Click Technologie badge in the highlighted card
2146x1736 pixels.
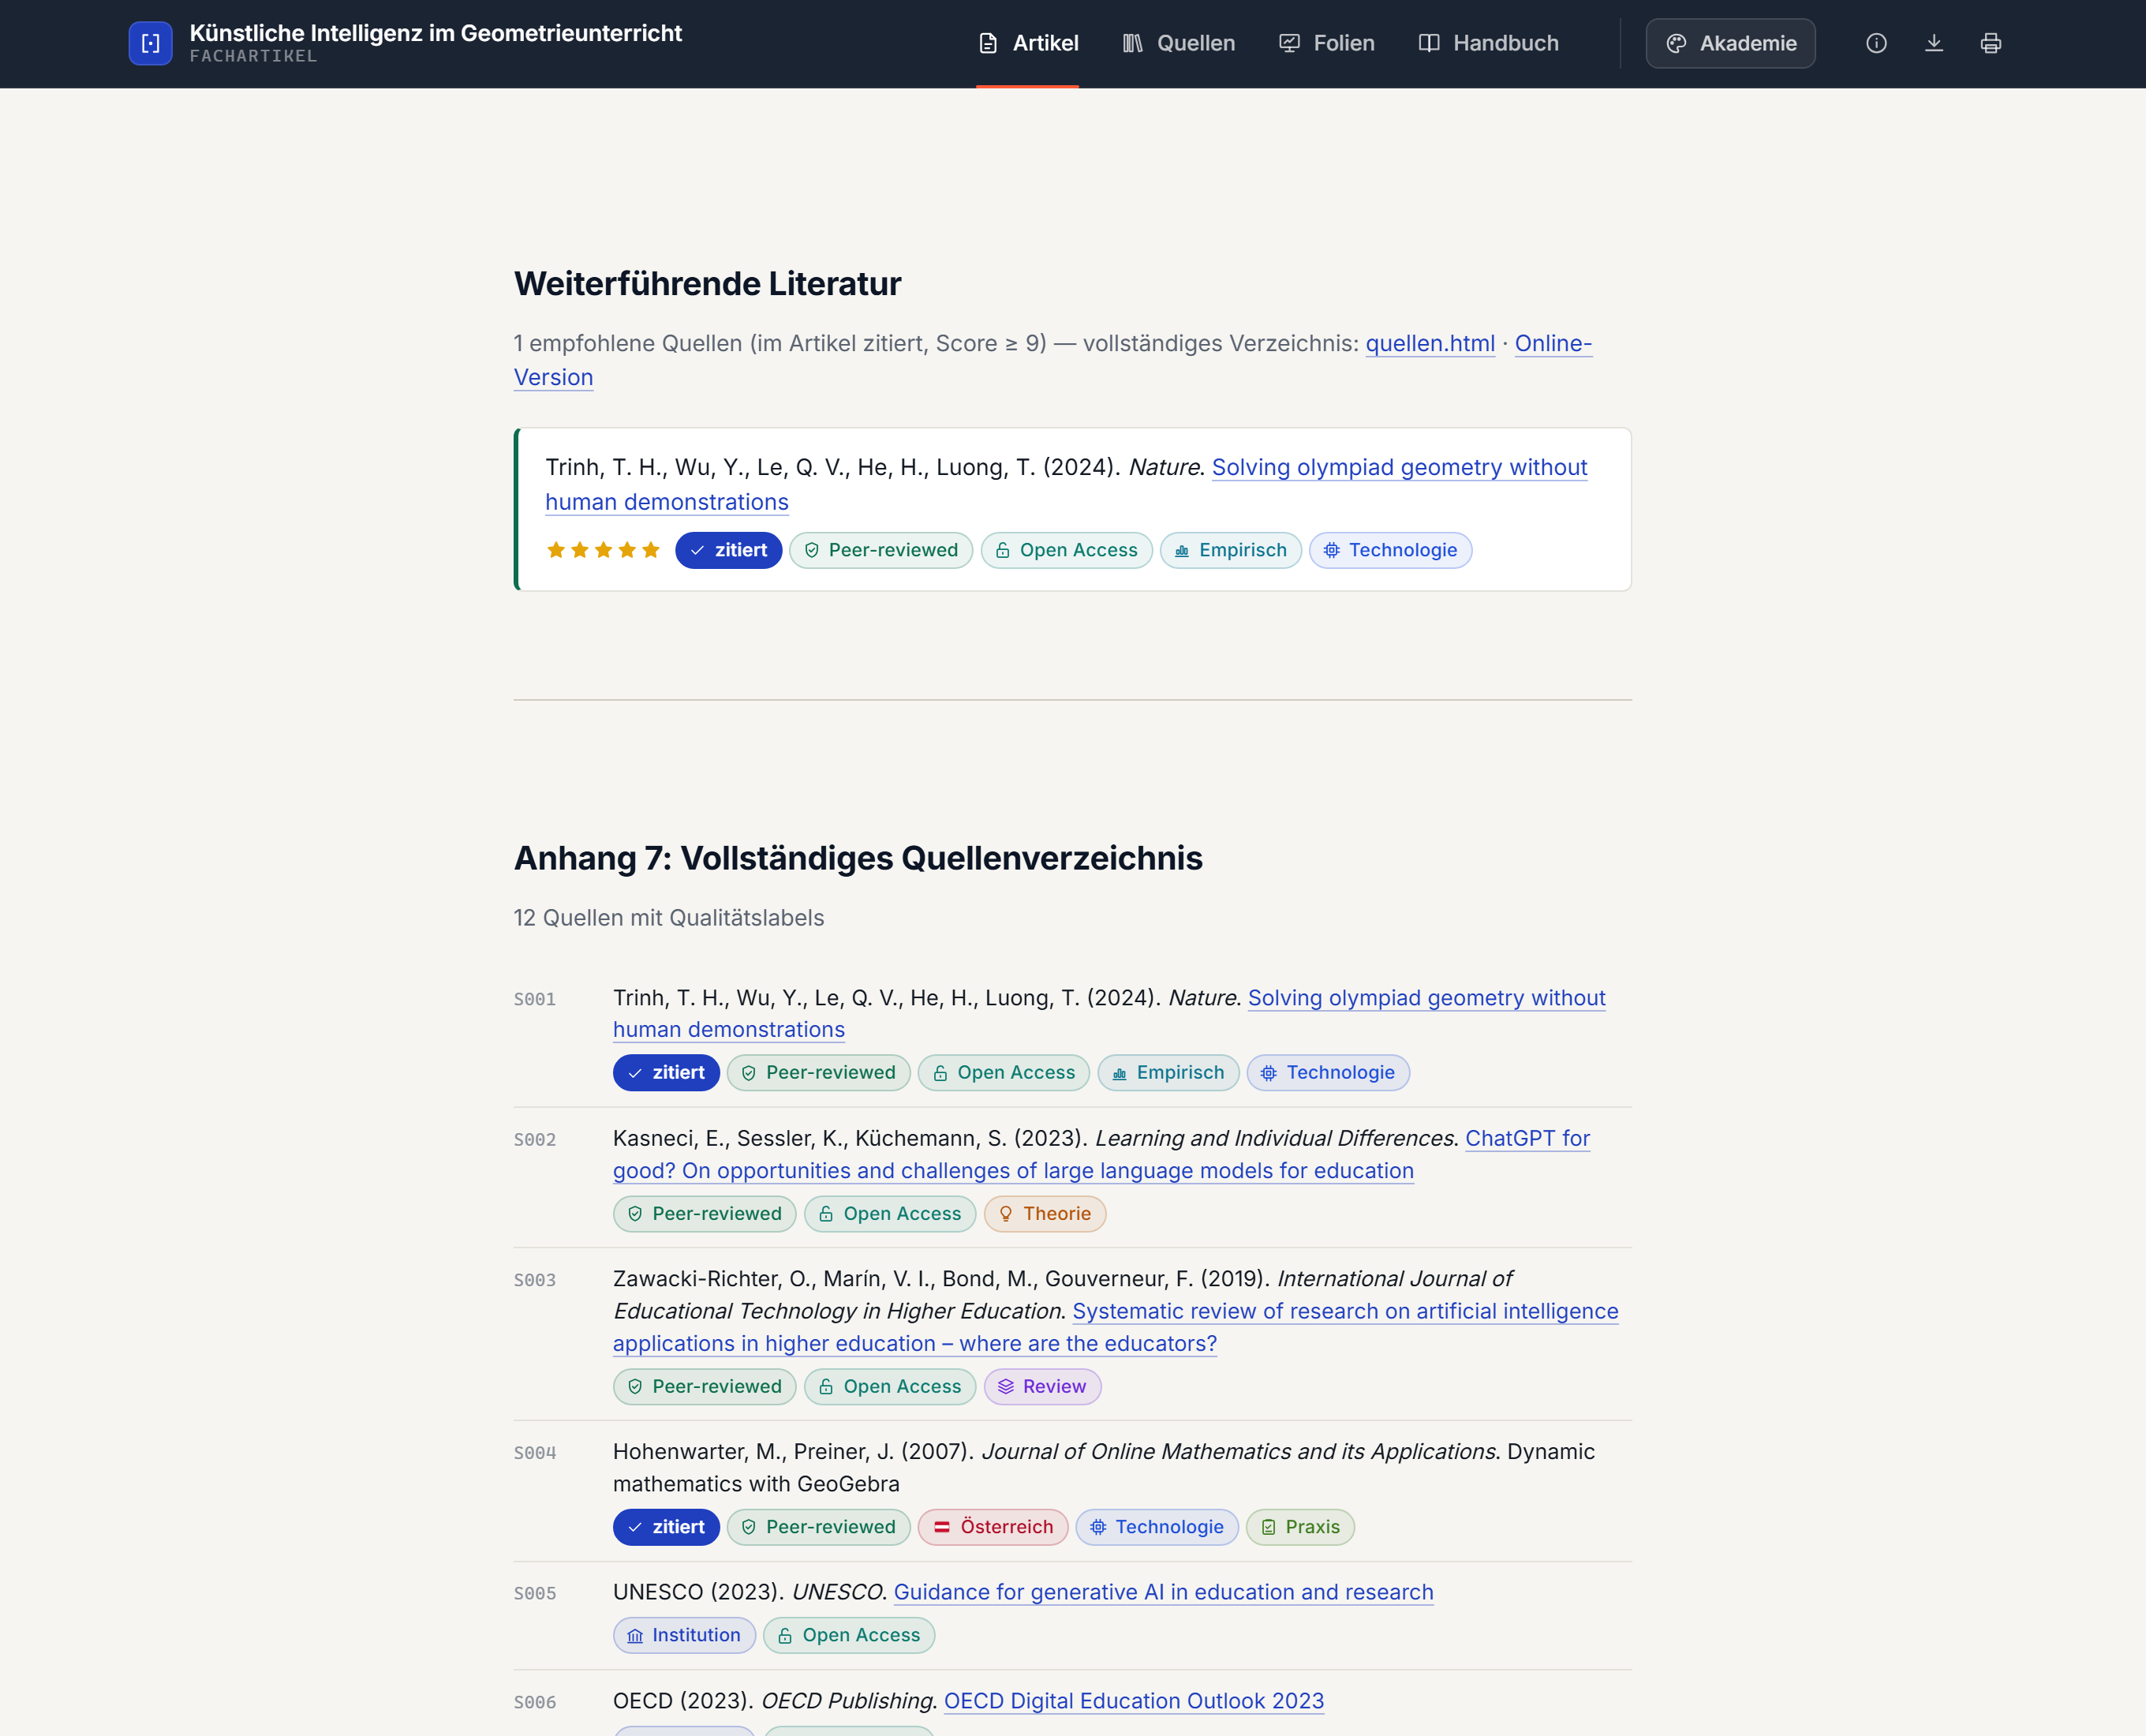point(1390,550)
